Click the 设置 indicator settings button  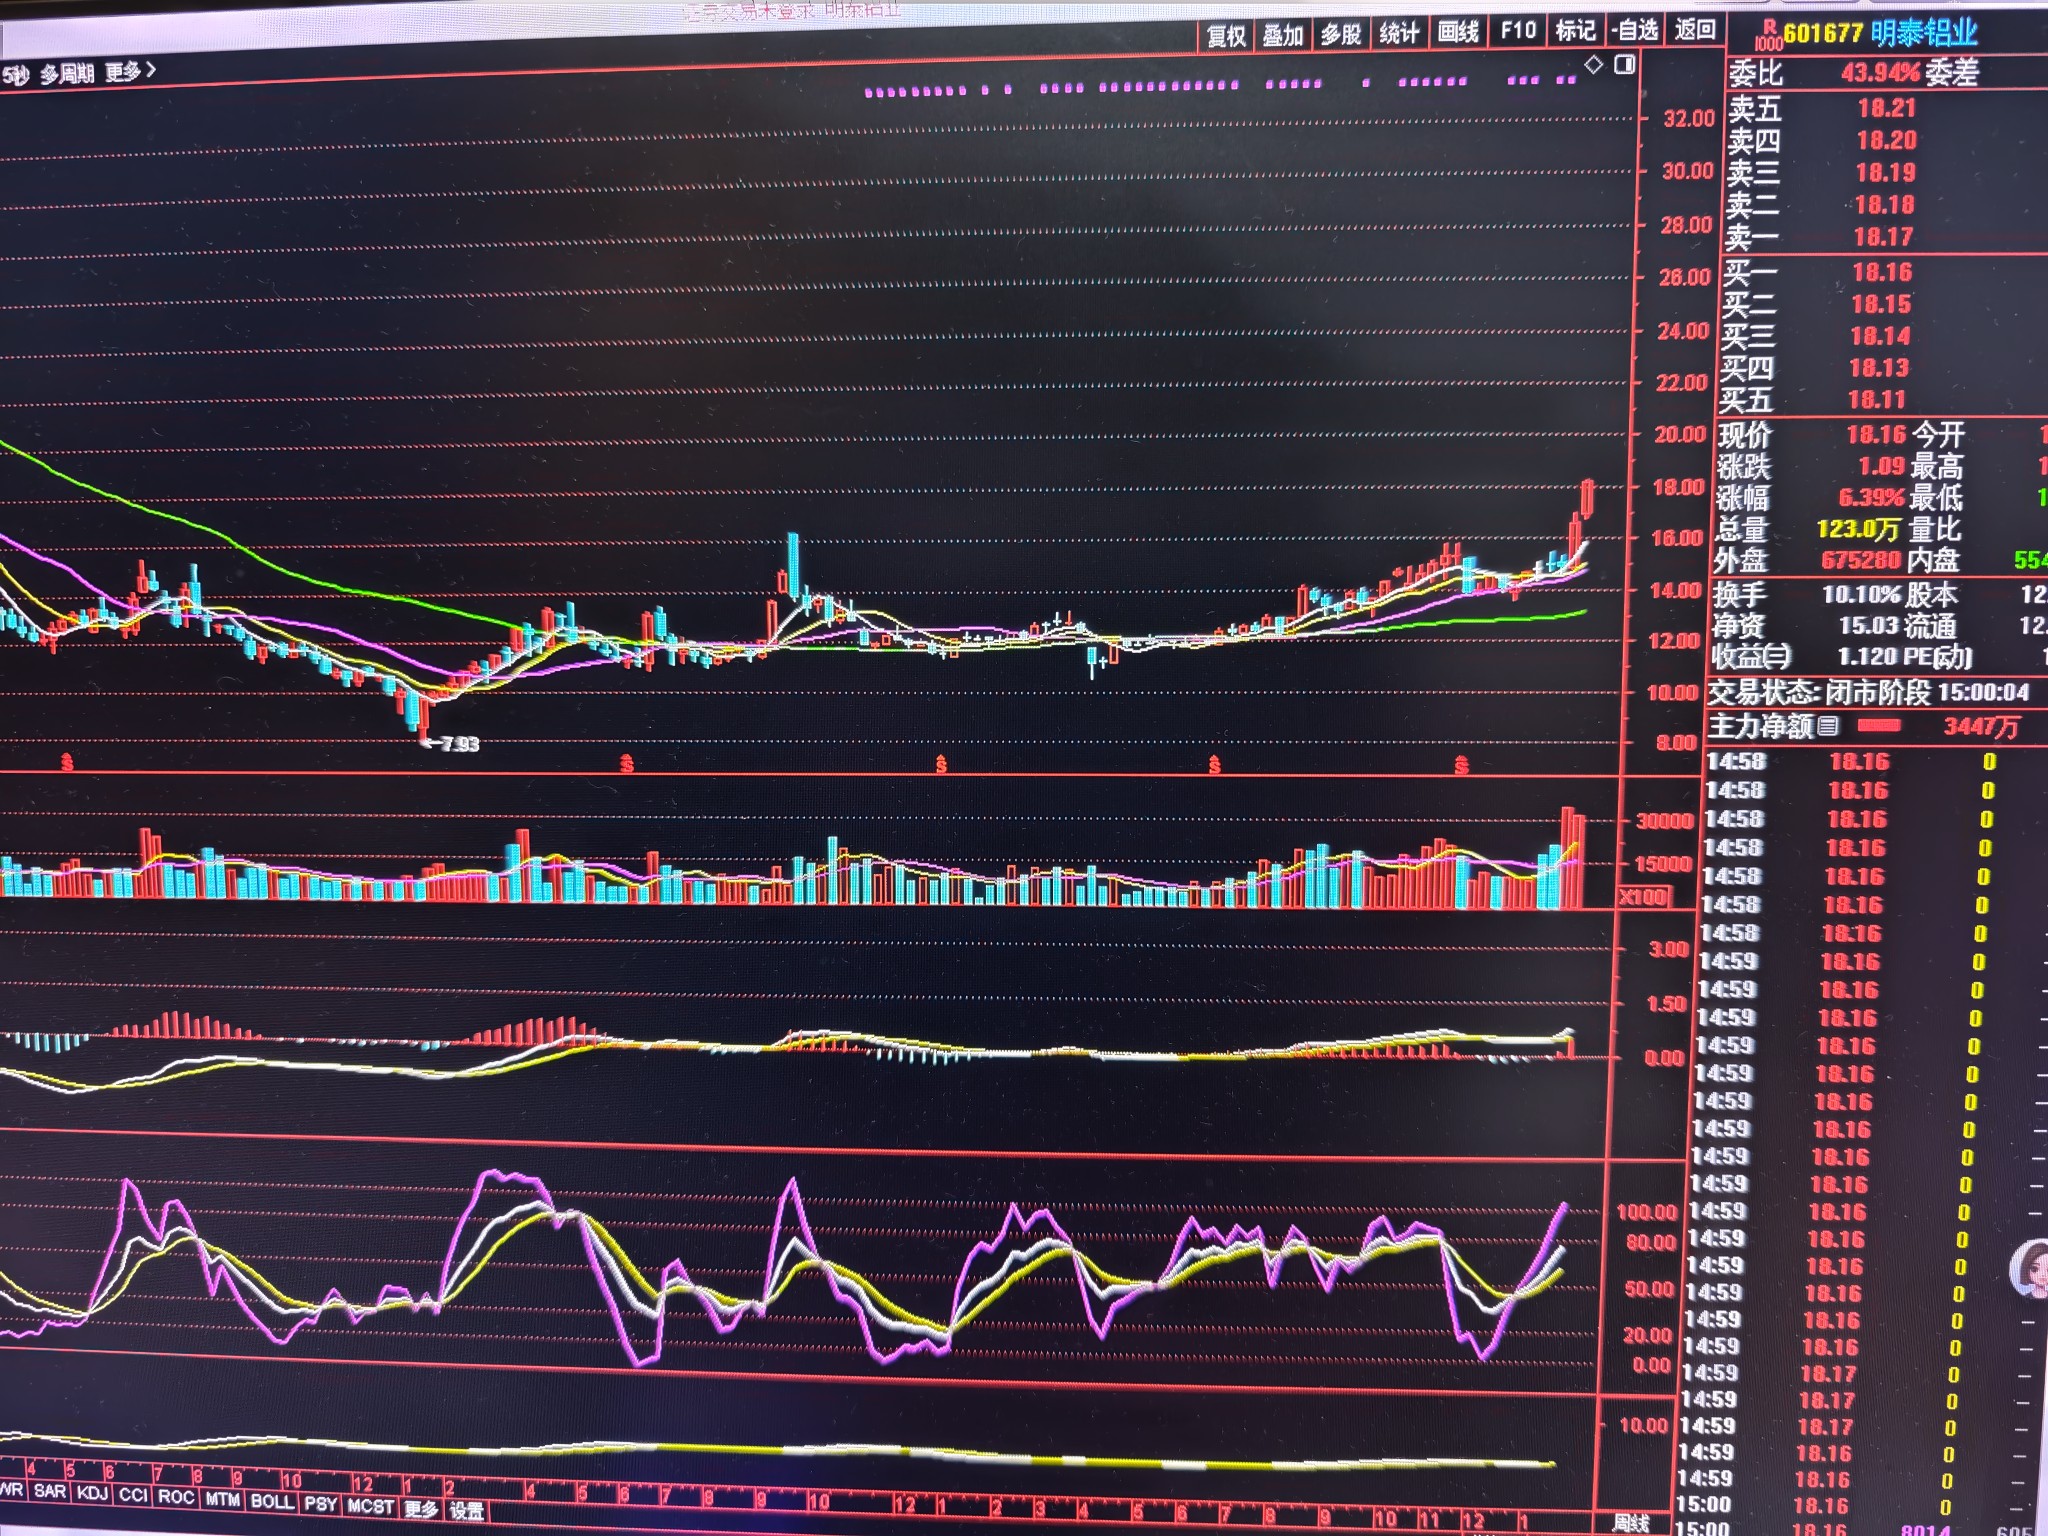click(x=467, y=1512)
